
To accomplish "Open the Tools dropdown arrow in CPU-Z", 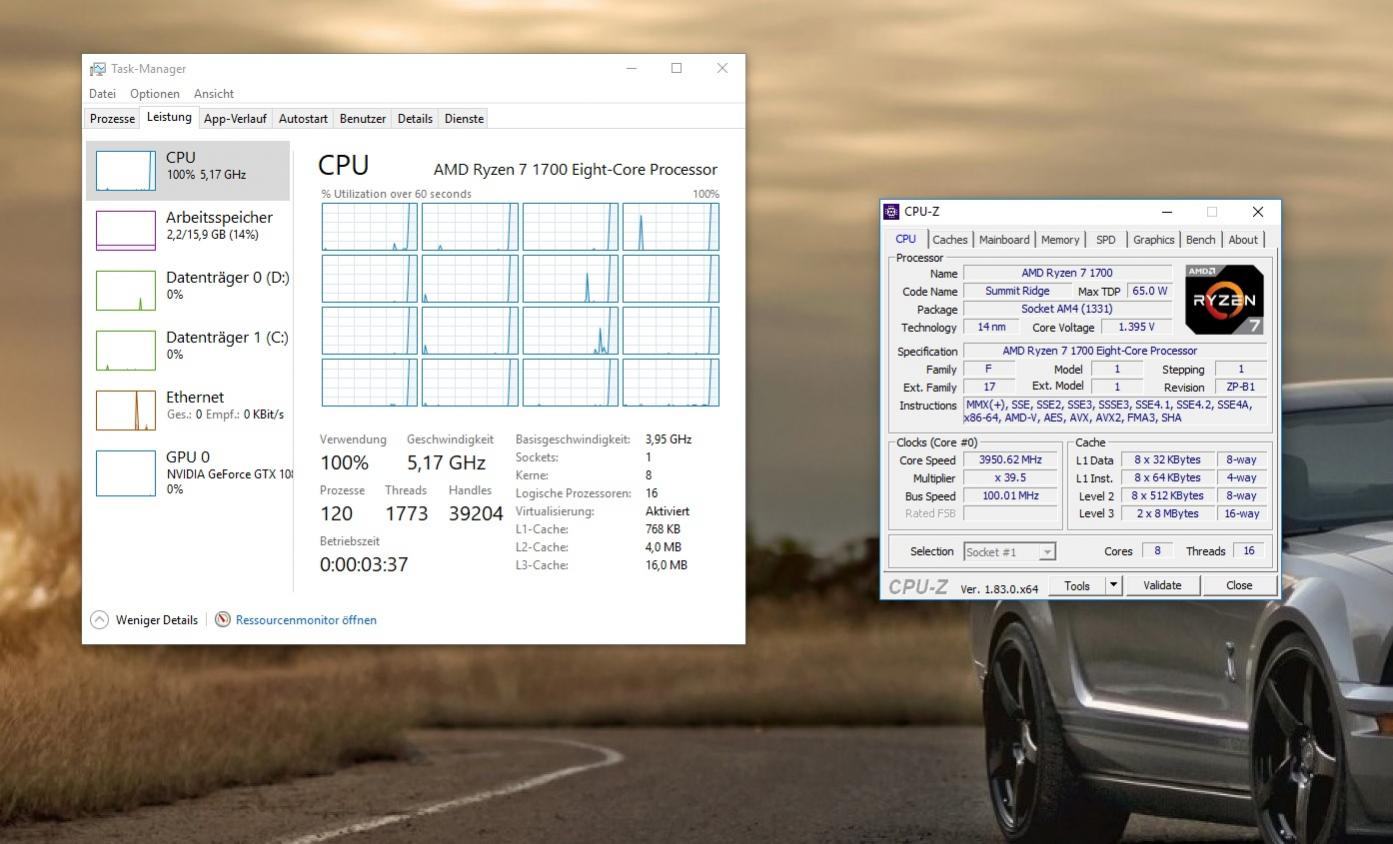I will pyautogui.click(x=1115, y=586).
